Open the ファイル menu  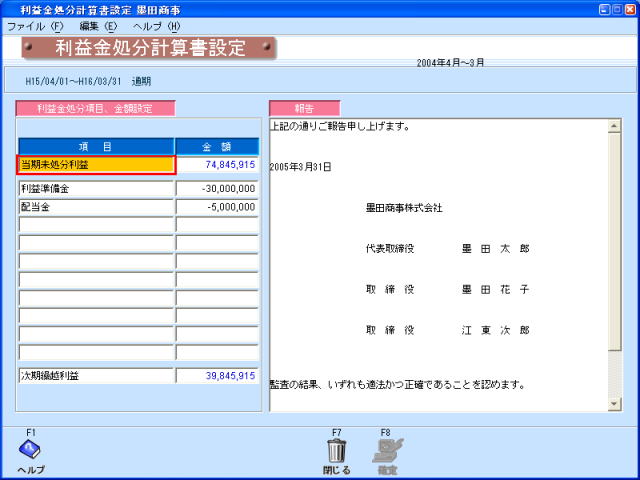(x=34, y=26)
